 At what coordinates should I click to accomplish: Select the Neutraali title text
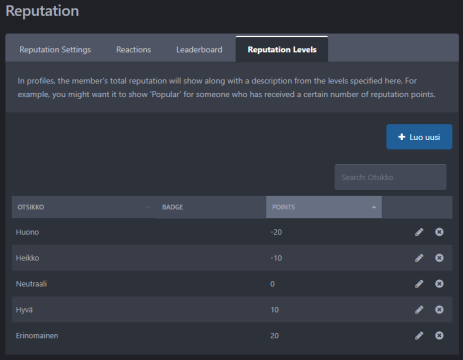pyautogui.click(x=31, y=284)
